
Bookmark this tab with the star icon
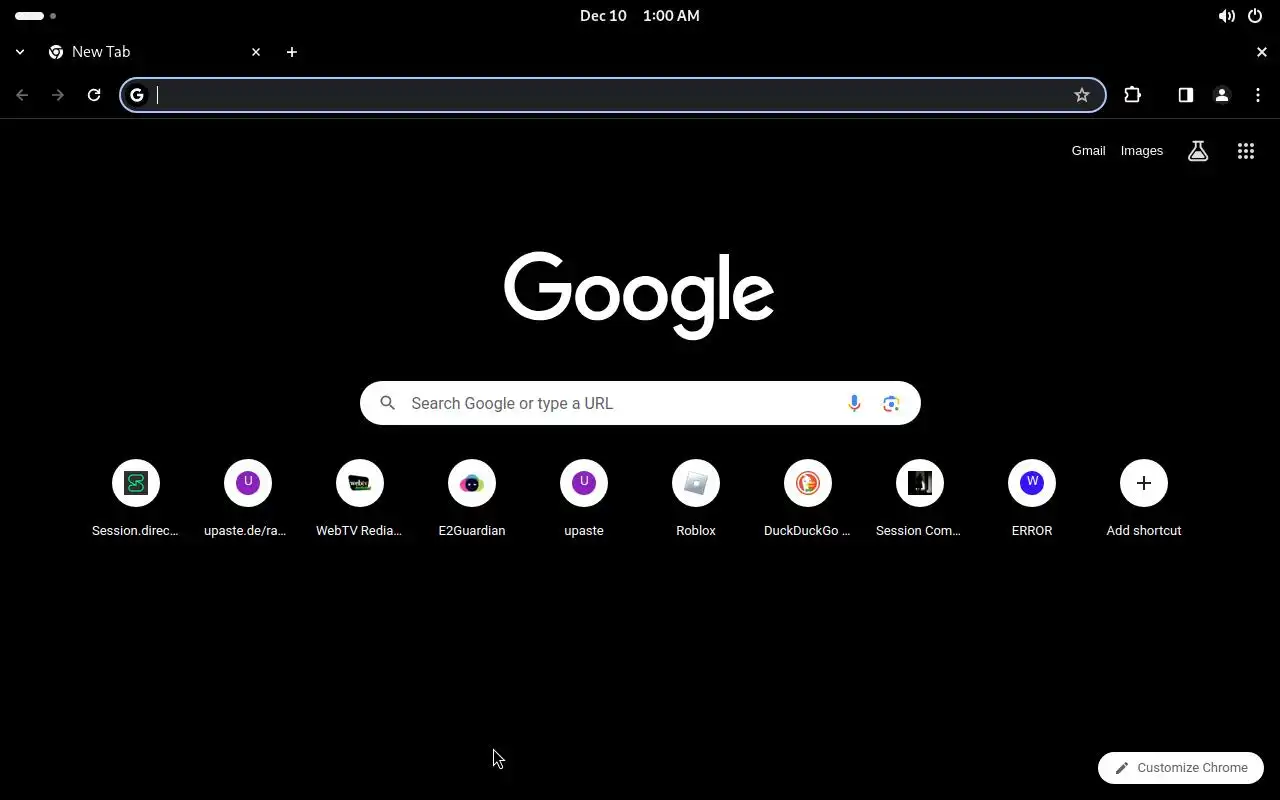pos(1081,95)
